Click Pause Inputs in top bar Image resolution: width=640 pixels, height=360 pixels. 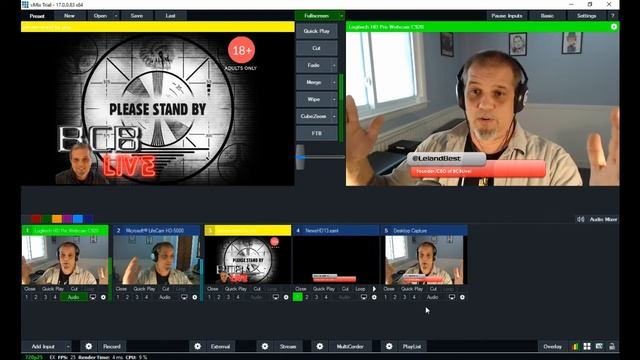(507, 16)
